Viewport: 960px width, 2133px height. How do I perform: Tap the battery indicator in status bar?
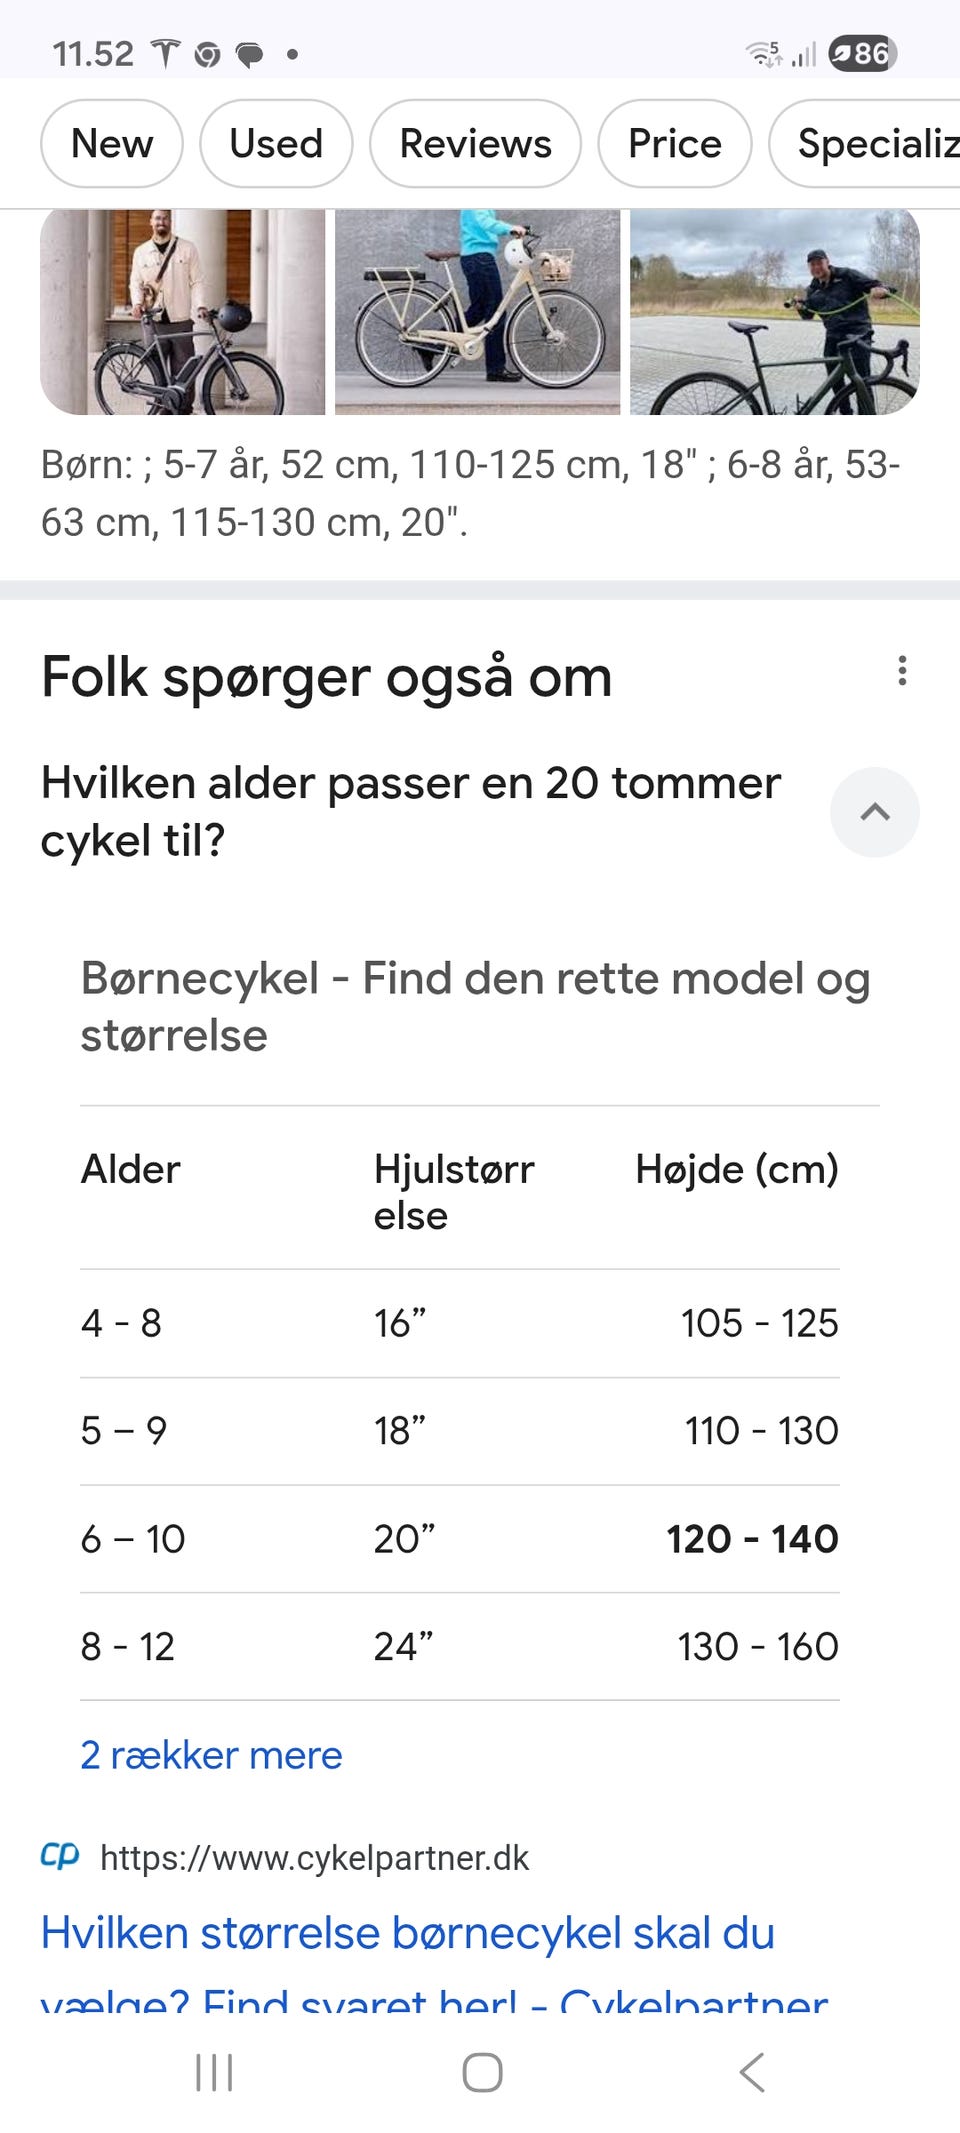point(863,53)
